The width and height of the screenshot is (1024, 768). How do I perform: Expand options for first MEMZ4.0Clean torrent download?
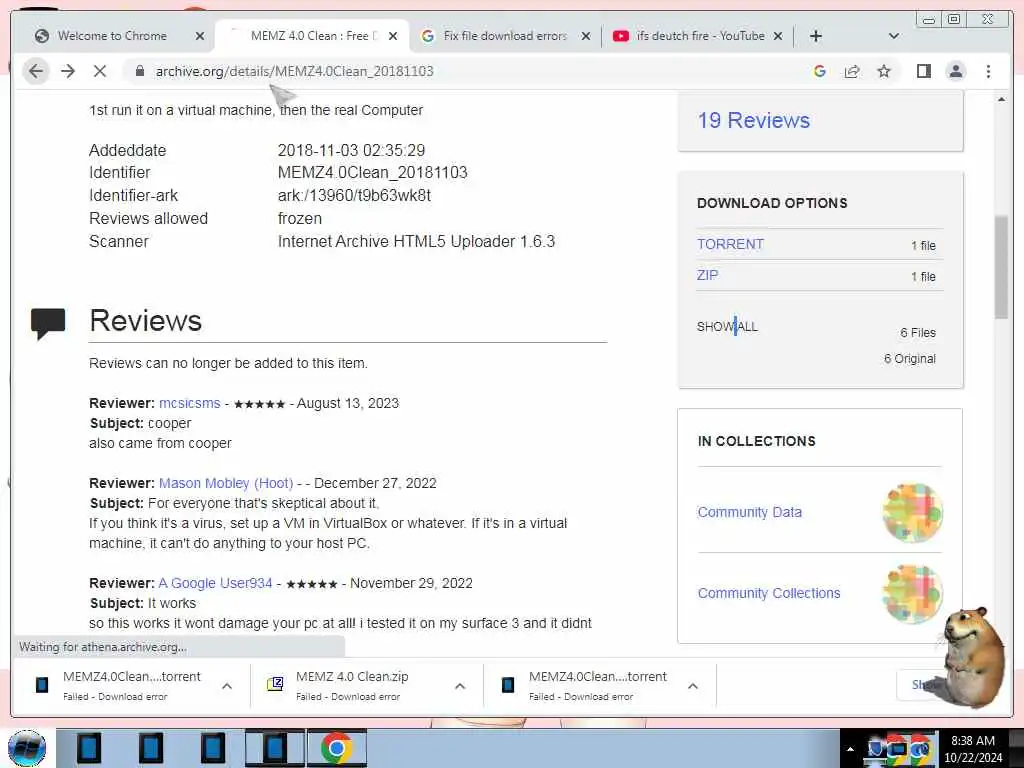[x=227, y=686]
